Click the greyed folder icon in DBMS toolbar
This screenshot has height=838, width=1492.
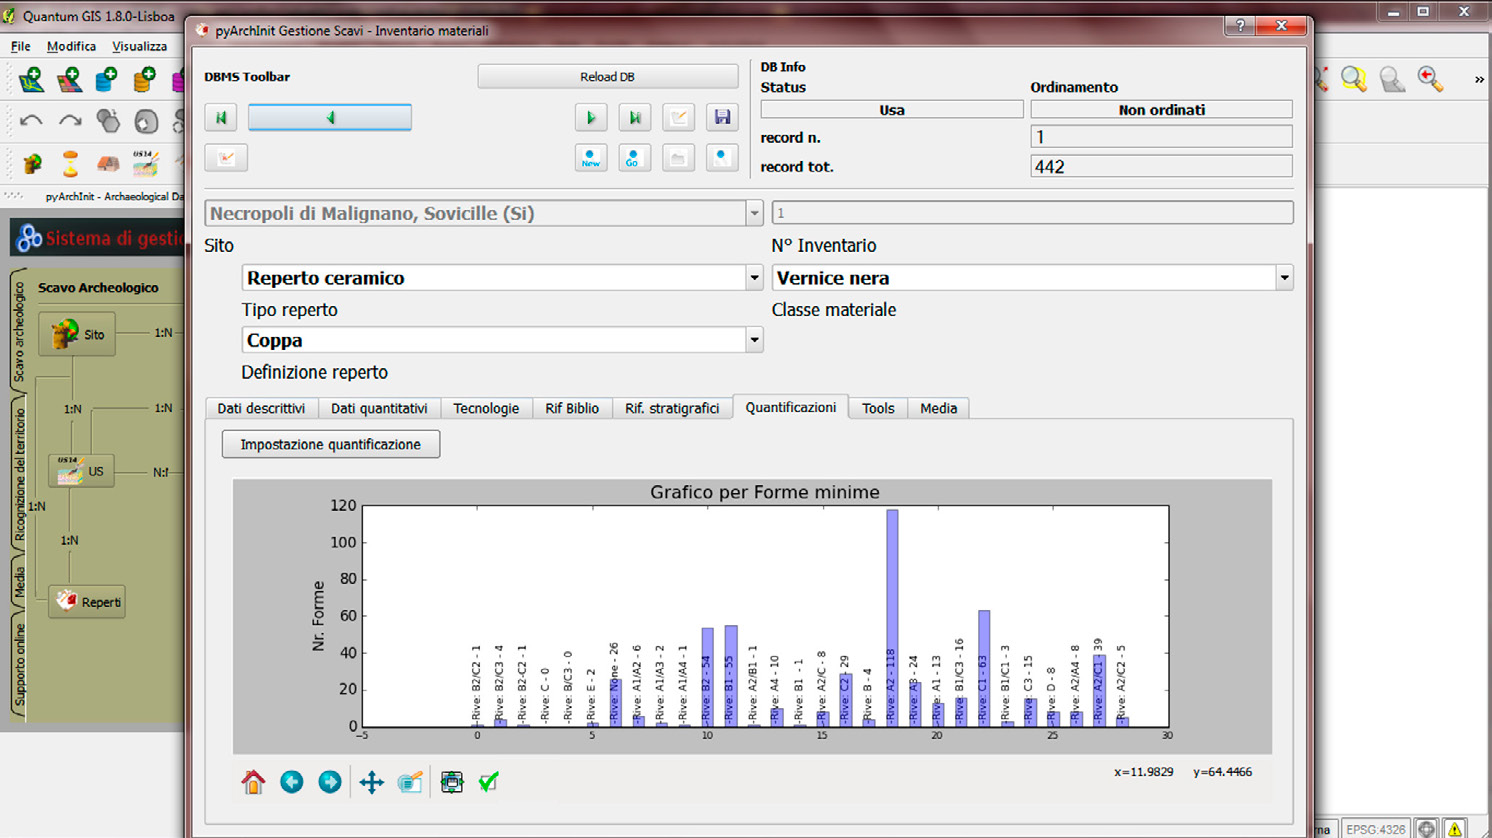pos(678,158)
